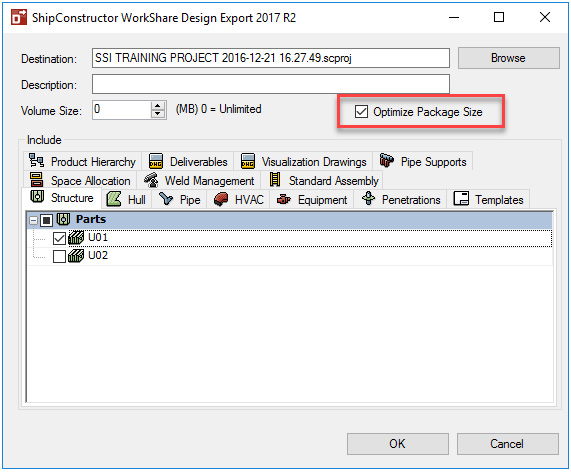
Task: Click the Destination path field
Action: 271,58
